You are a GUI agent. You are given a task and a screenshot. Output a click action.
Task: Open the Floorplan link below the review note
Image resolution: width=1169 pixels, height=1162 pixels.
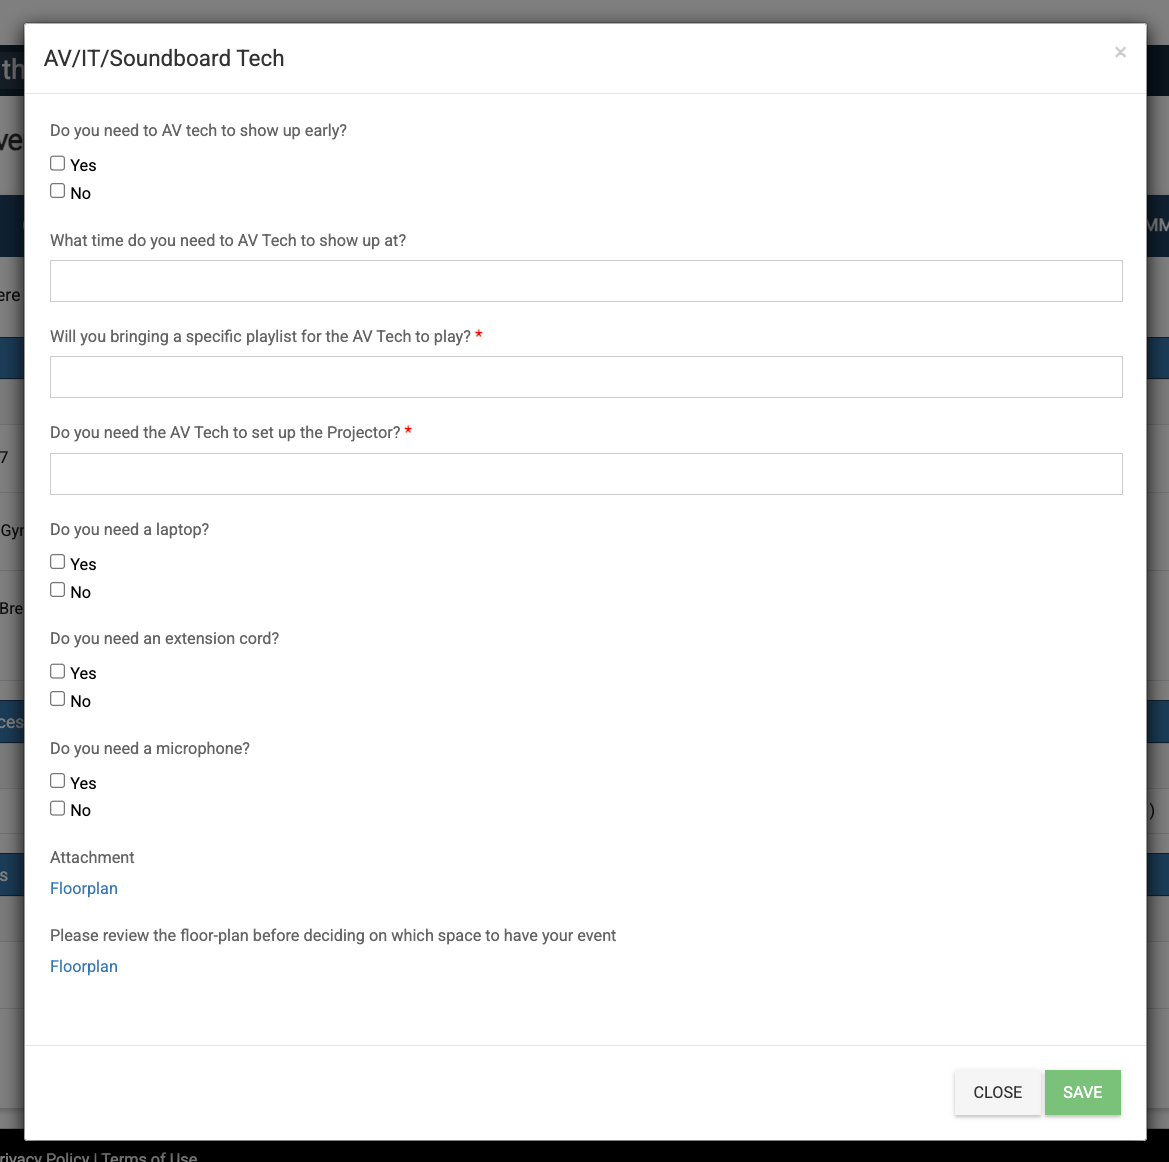point(84,966)
